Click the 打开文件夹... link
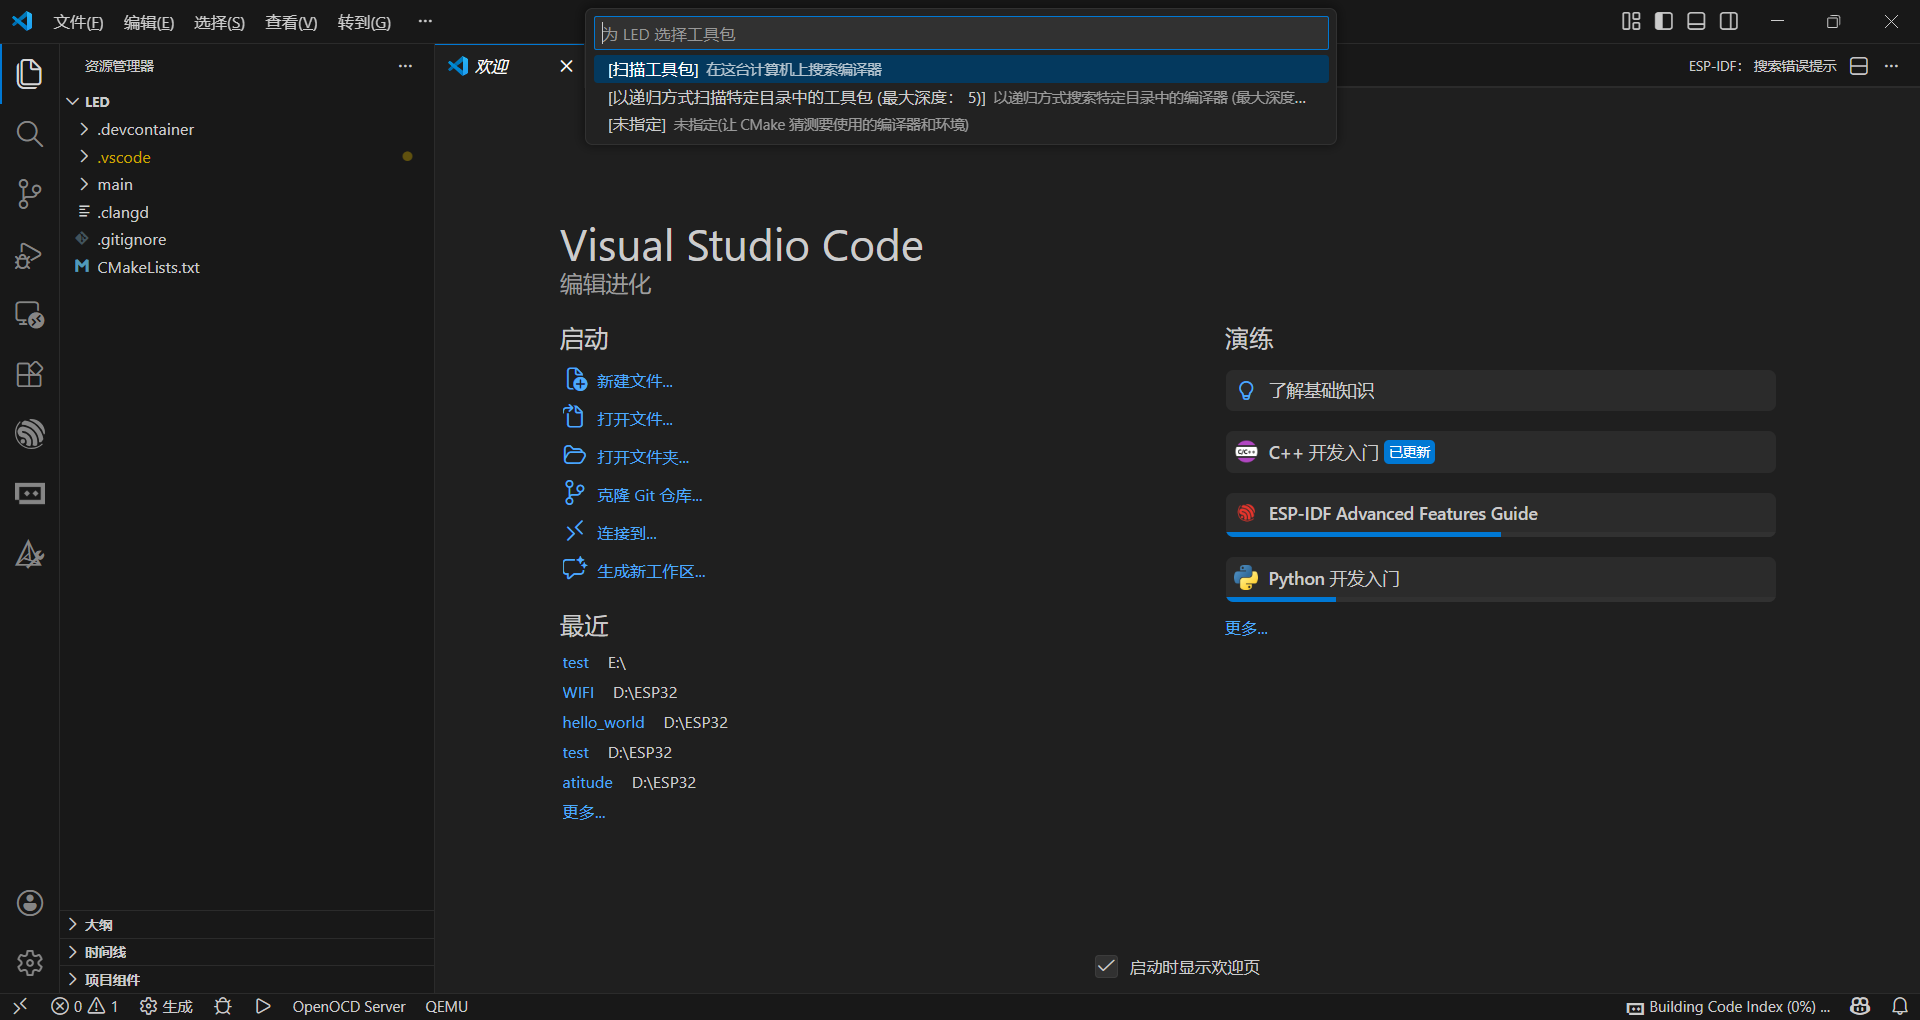 pyautogui.click(x=643, y=457)
